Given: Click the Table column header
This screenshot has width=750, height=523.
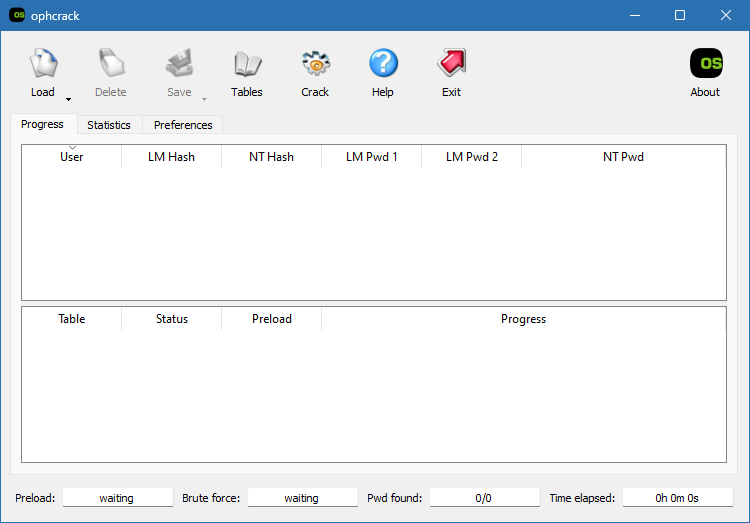Looking at the screenshot, I should tap(72, 319).
